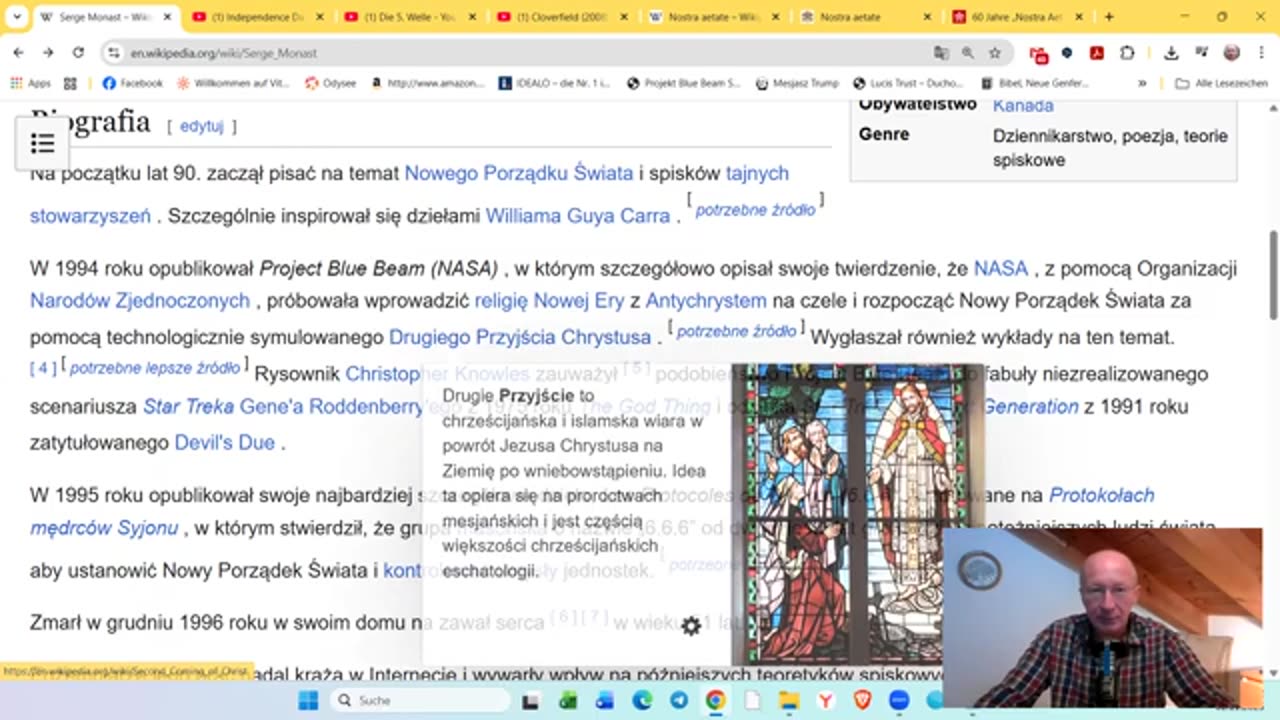Open the dark blue round extension icon

(x=1067, y=53)
